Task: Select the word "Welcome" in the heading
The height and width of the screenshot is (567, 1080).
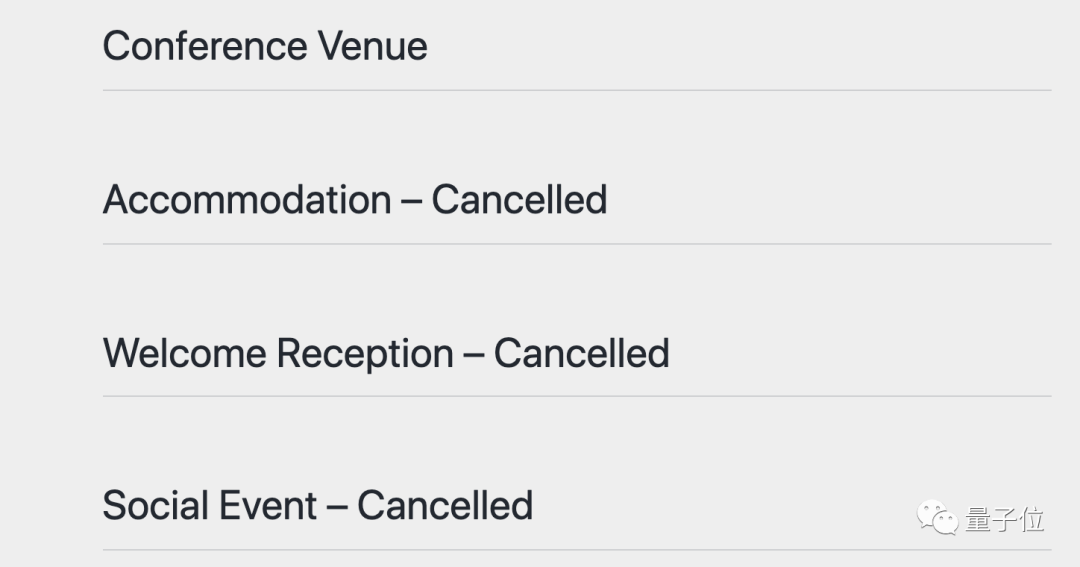Action: pos(183,353)
